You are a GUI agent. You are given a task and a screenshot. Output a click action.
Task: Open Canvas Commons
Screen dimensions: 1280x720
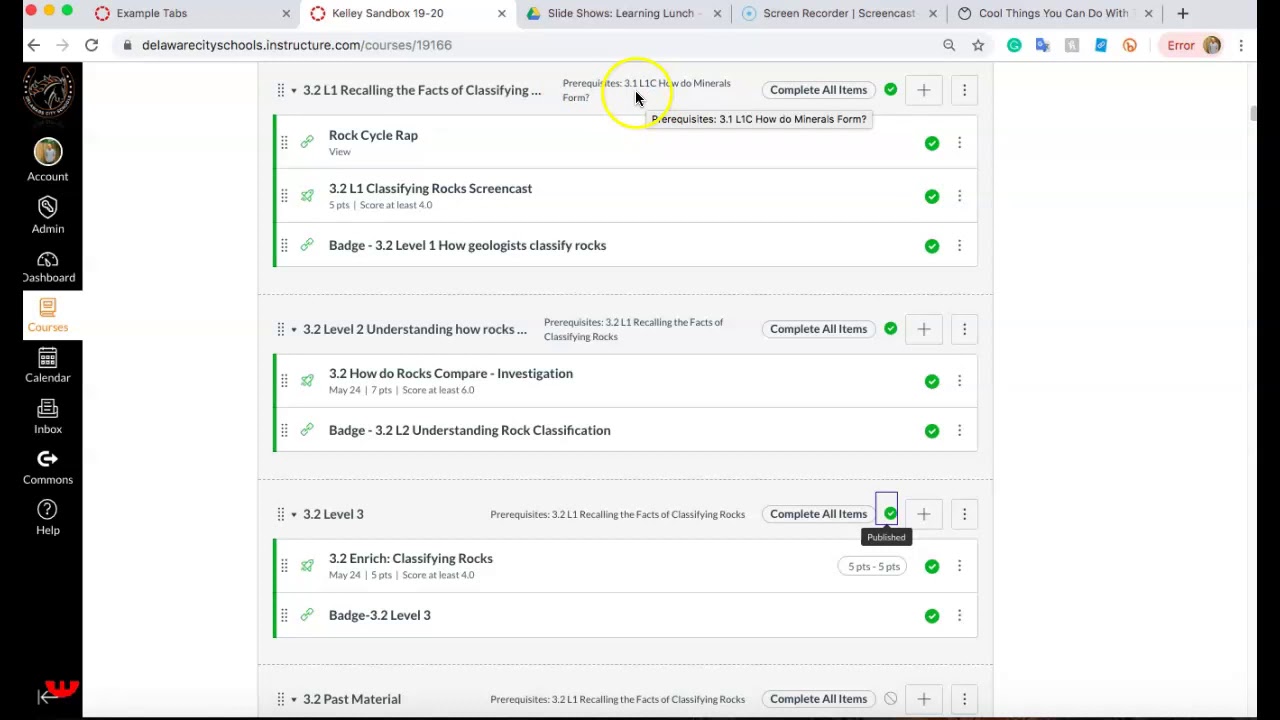coord(47,467)
